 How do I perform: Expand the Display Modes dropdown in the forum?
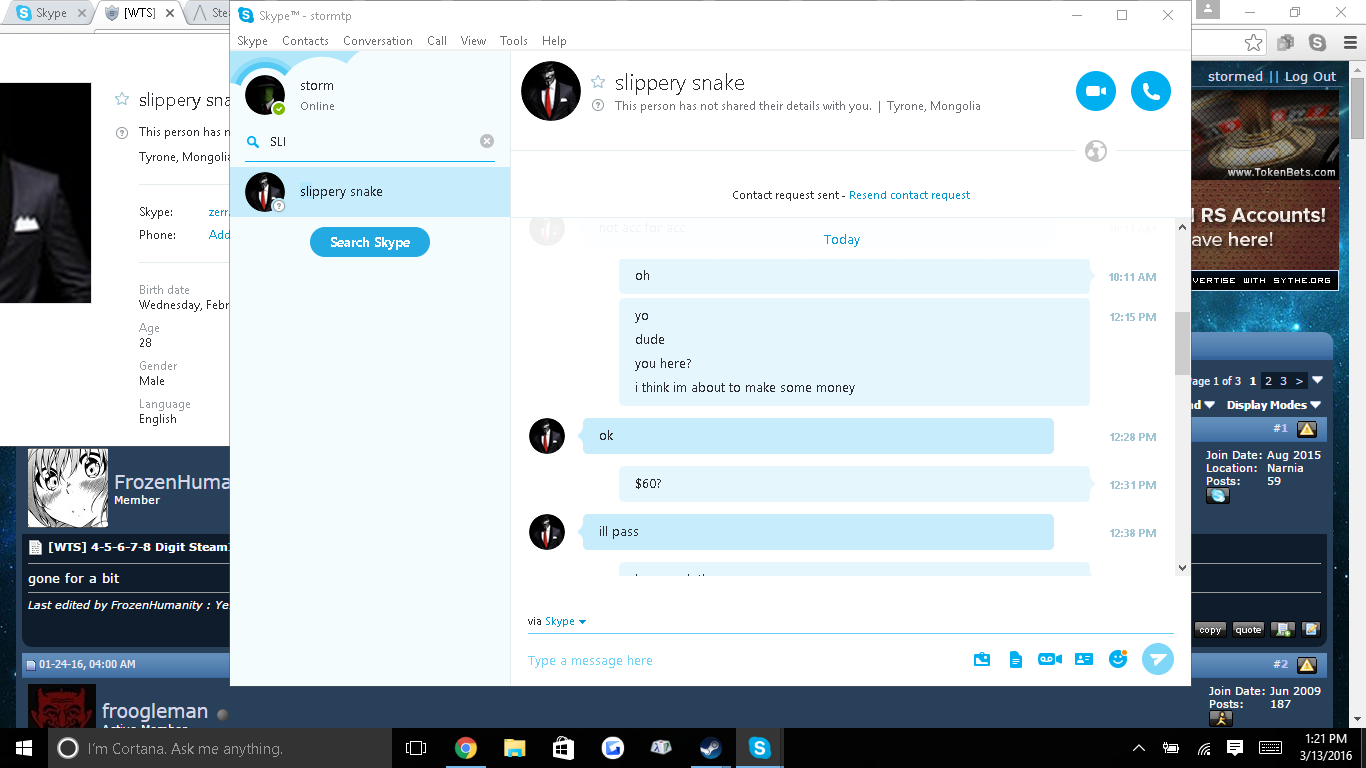pos(1273,405)
